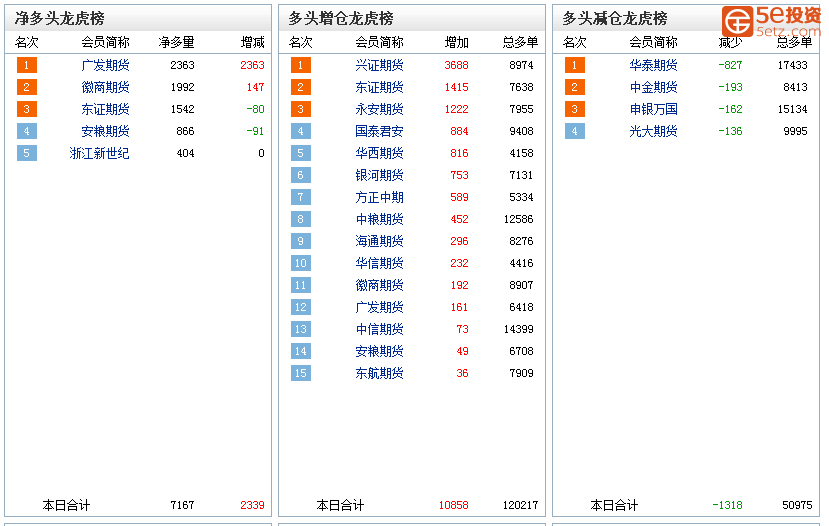Click 总多单 header in 多头增仓龙虎榜

(520, 42)
